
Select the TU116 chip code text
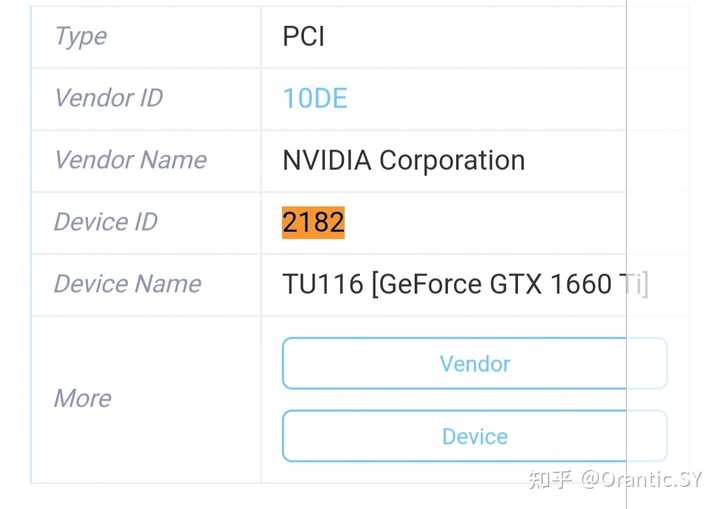[323, 284]
